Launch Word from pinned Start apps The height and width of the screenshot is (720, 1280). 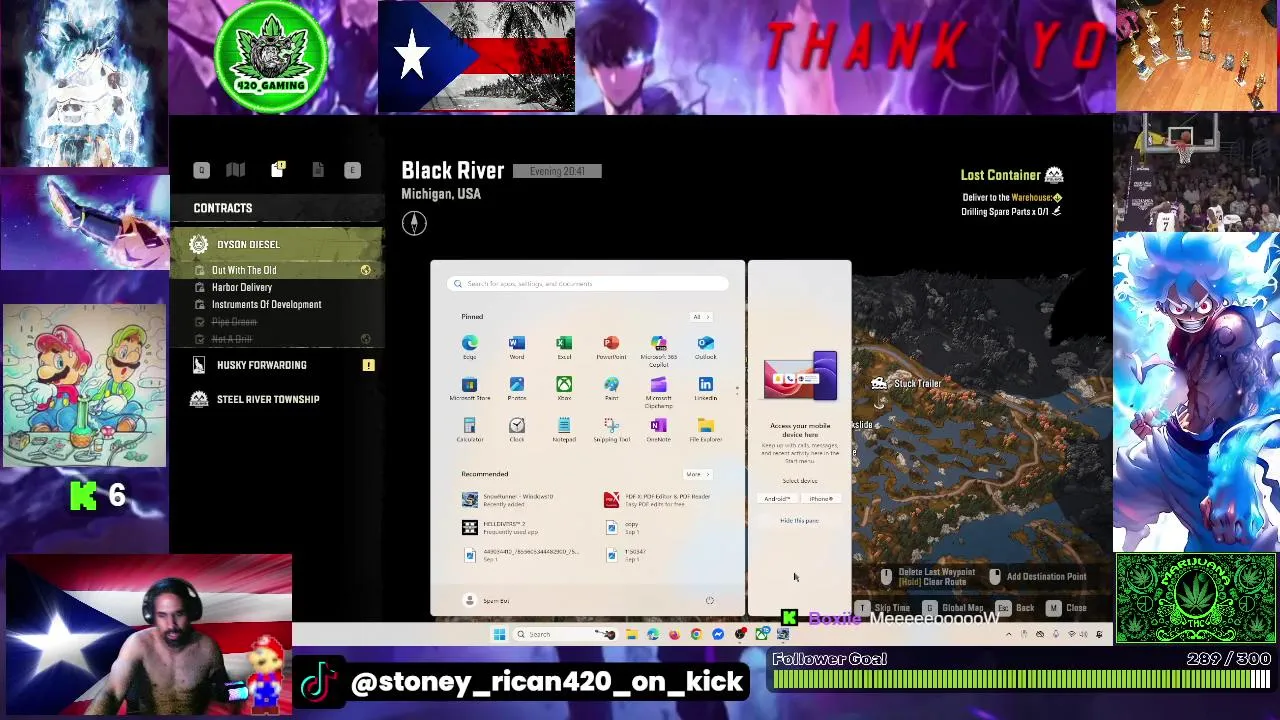(517, 347)
